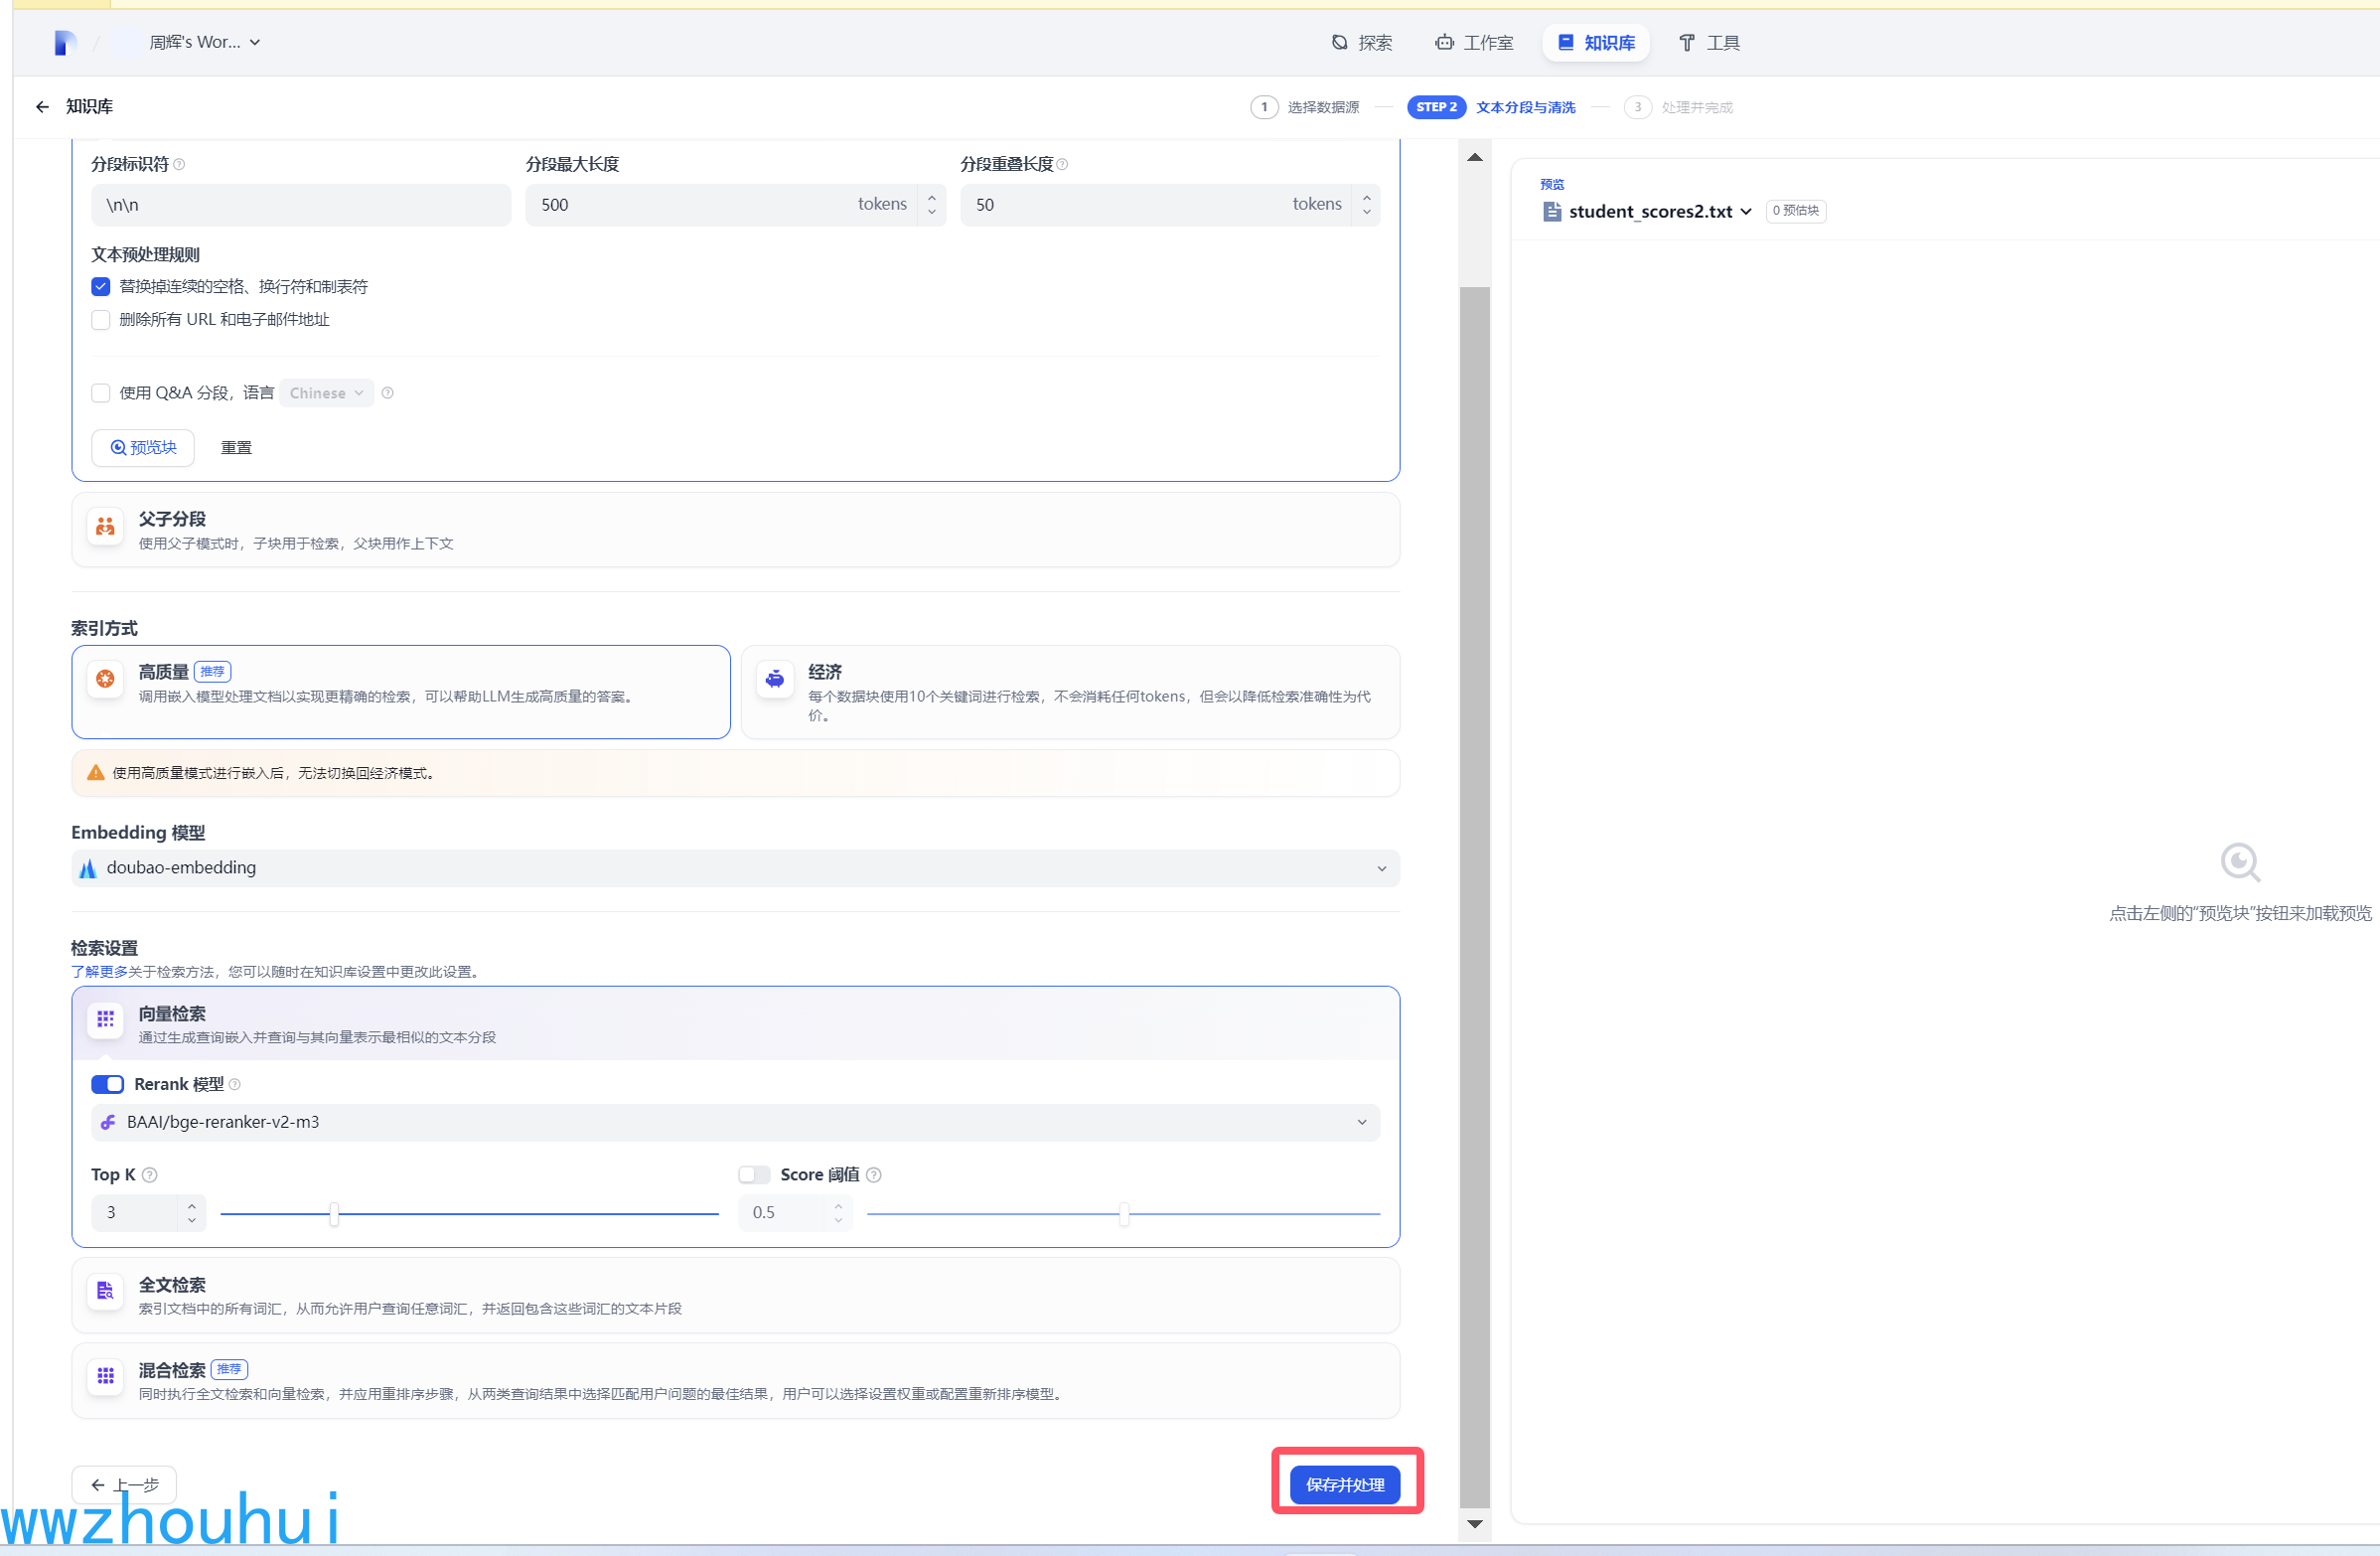Click the Dify logo icon
The height and width of the screenshot is (1556, 2380).
tap(65, 43)
